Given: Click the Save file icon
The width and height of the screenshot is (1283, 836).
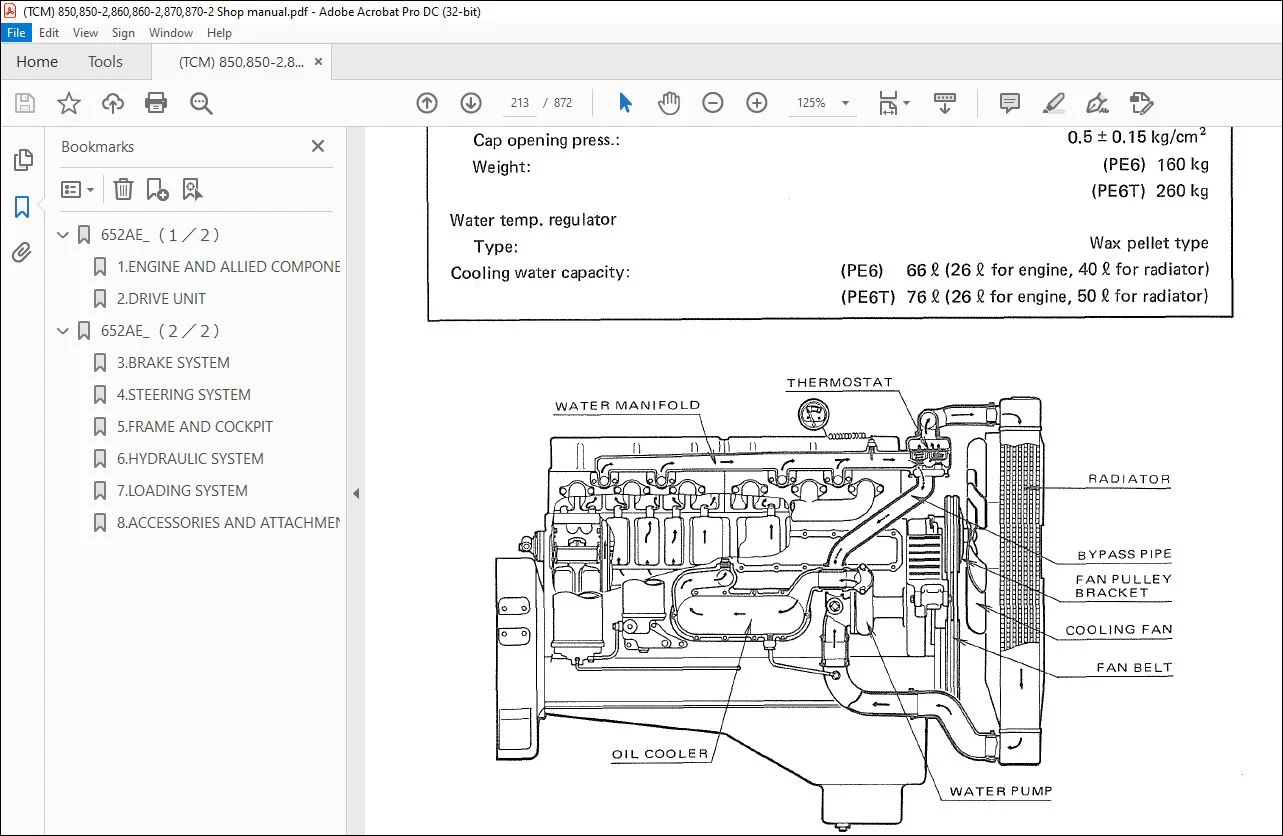Looking at the screenshot, I should tap(25, 103).
